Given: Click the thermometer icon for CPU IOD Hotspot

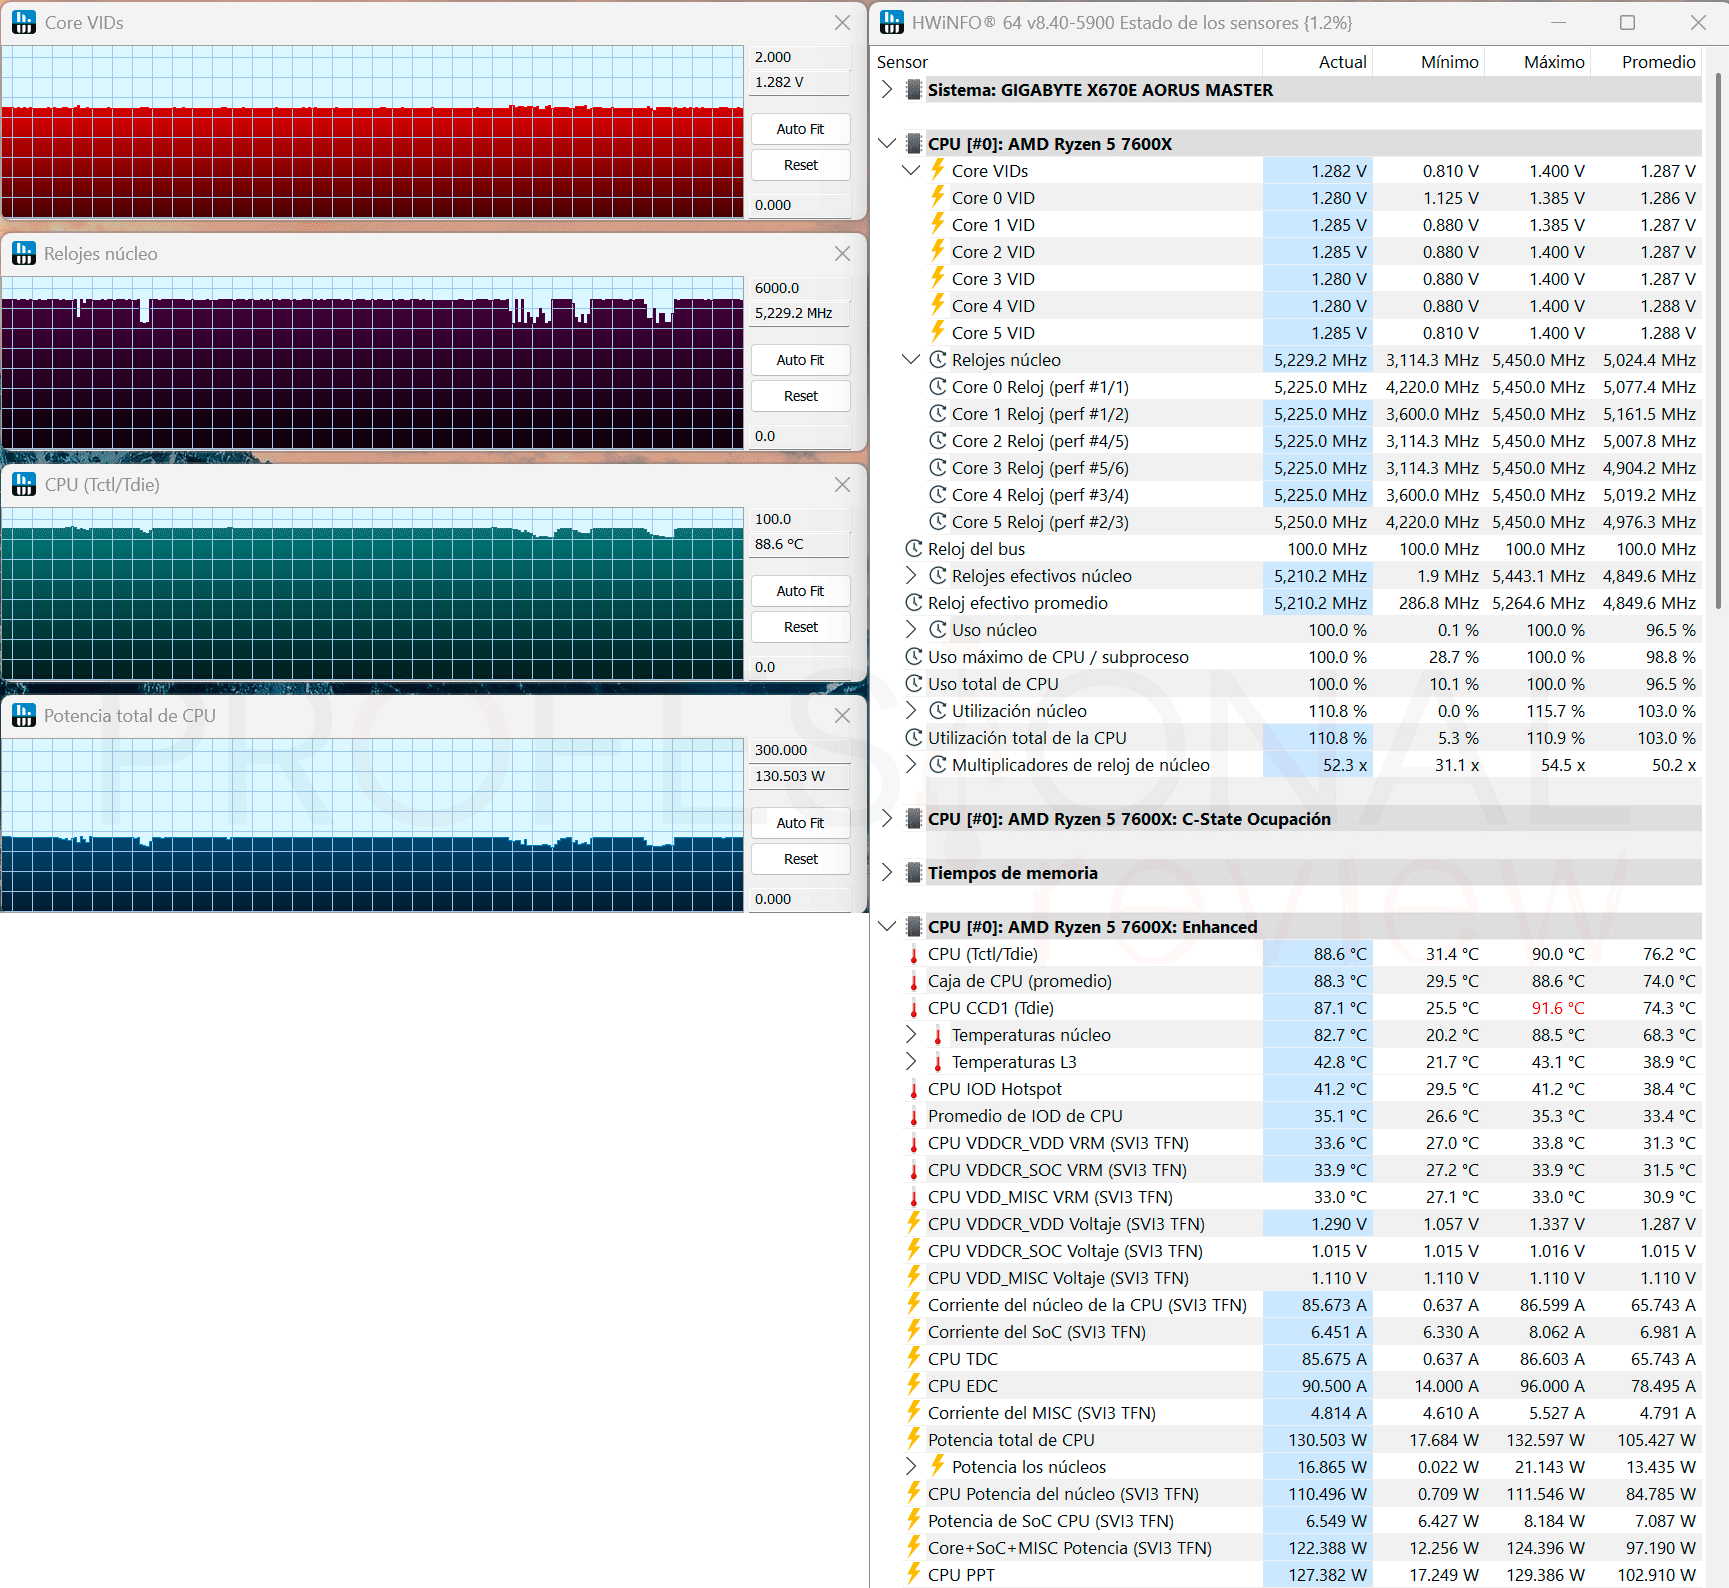Looking at the screenshot, I should tap(914, 1089).
